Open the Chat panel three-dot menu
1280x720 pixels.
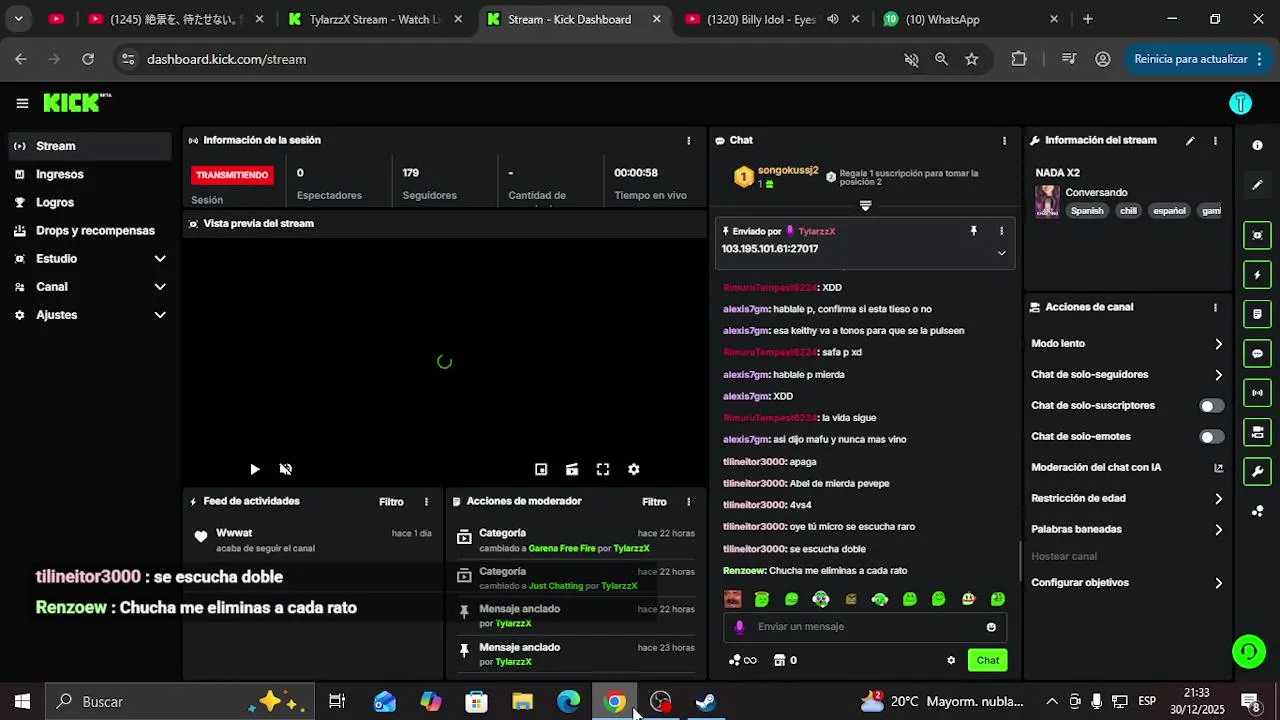1004,141
